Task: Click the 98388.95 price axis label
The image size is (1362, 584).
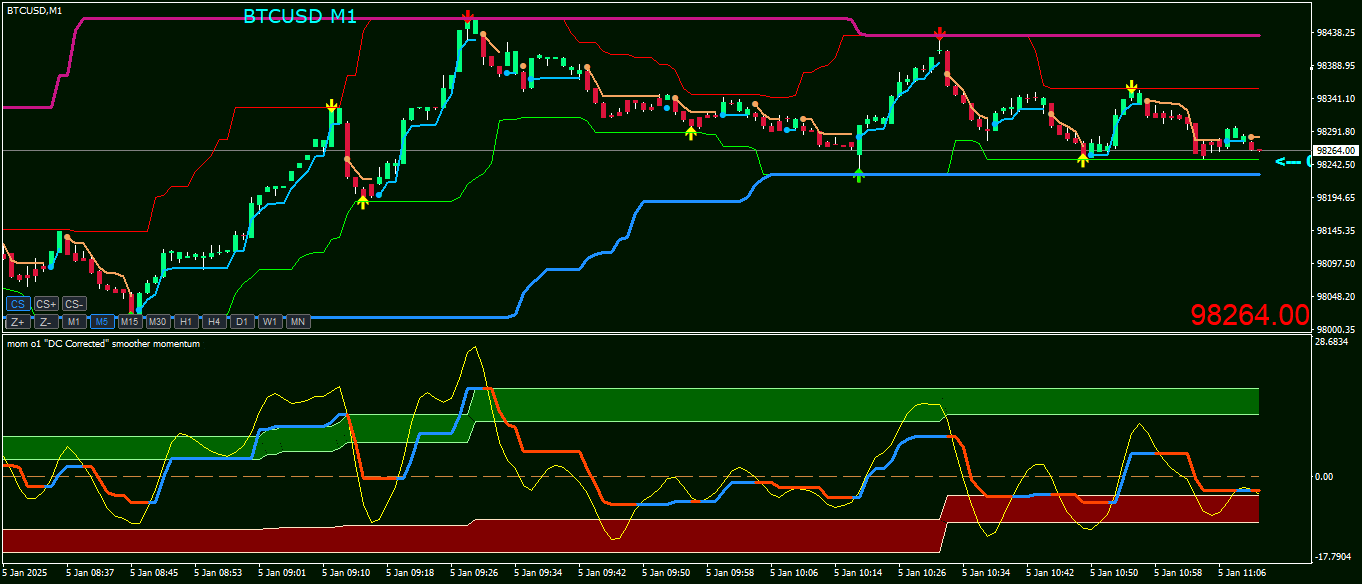Action: (x=1336, y=66)
